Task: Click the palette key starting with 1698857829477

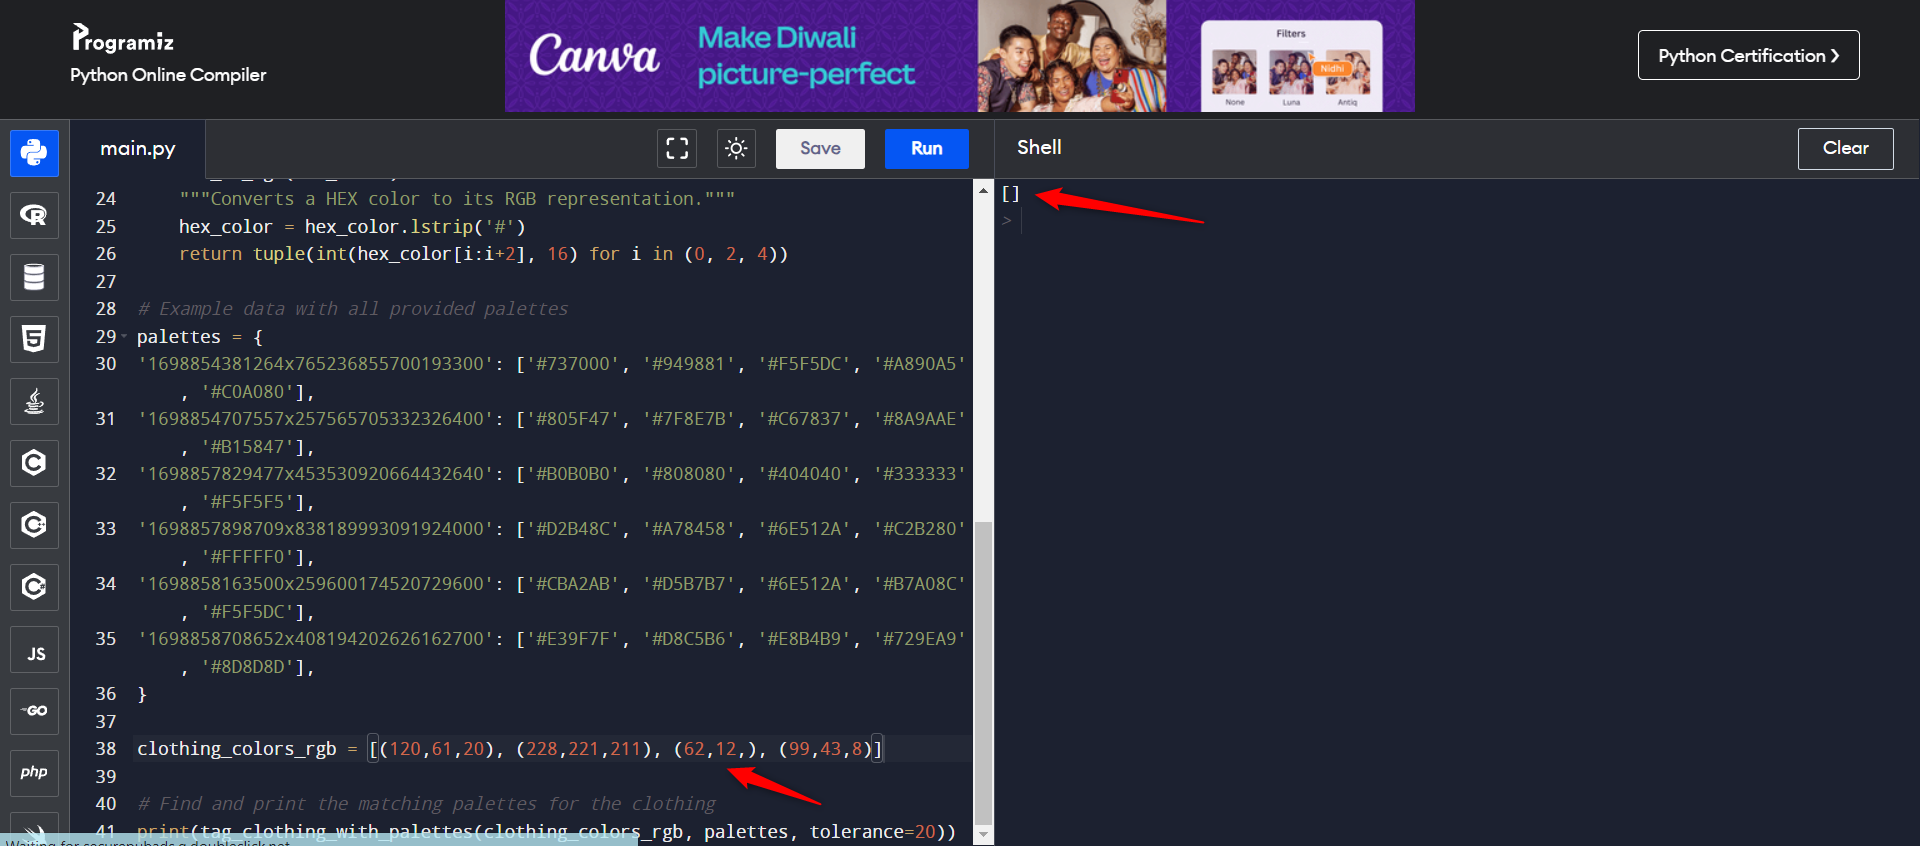Action: tap(316, 474)
